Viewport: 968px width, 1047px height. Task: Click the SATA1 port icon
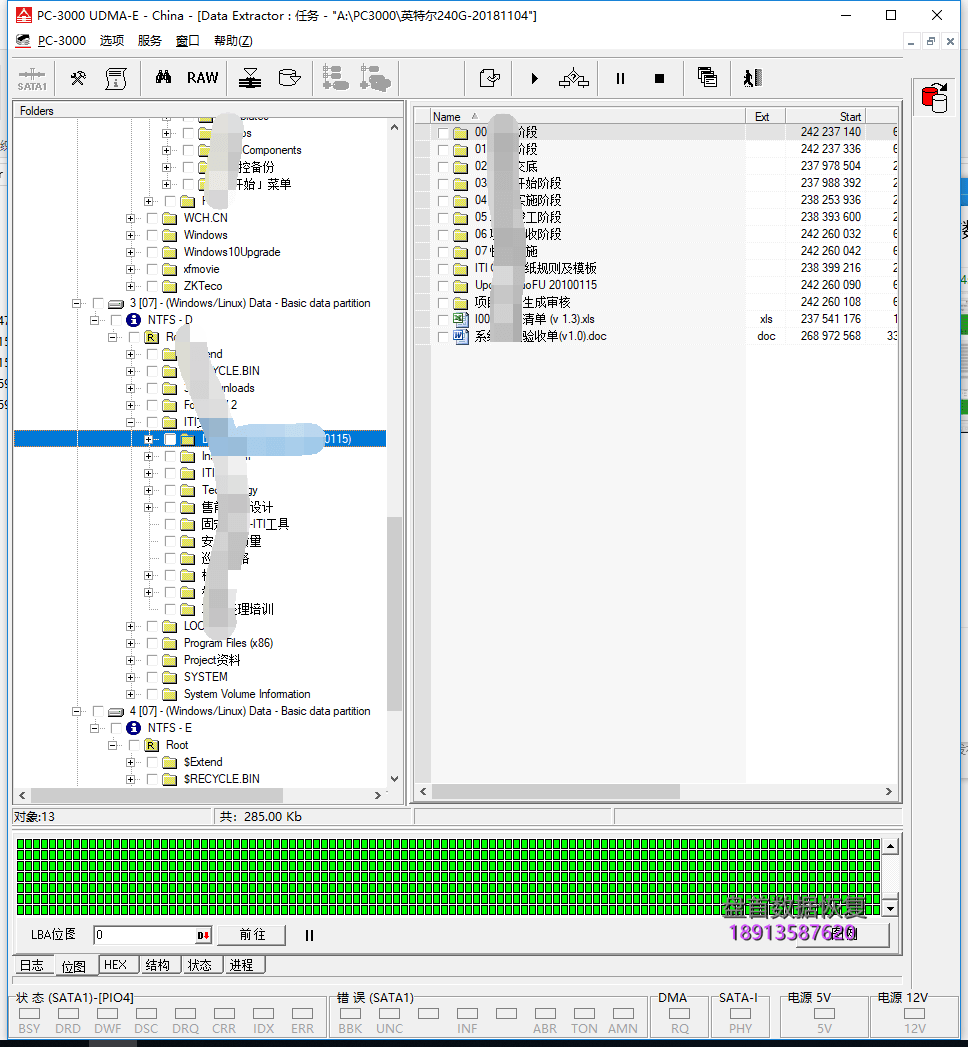coord(32,79)
